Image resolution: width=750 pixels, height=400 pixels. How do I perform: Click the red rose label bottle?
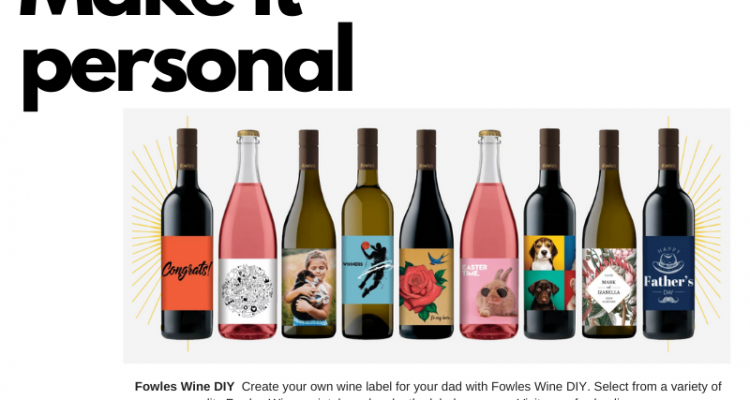(427, 233)
